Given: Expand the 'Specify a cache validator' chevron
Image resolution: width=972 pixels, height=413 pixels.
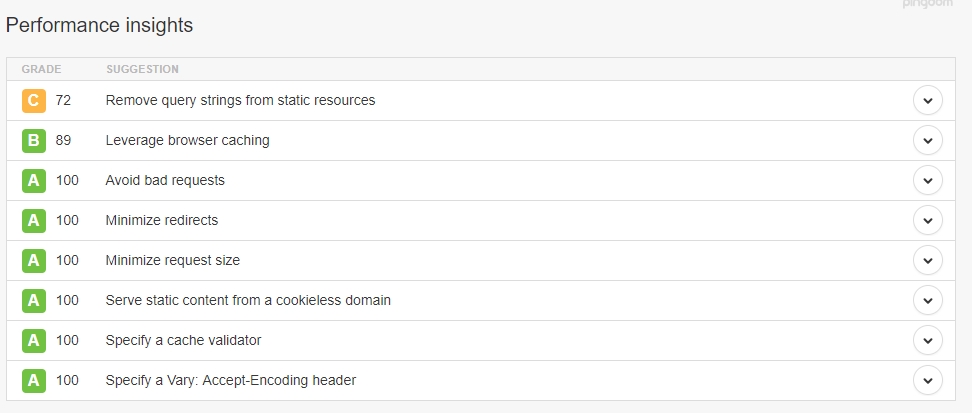Looking at the screenshot, I should point(927,340).
